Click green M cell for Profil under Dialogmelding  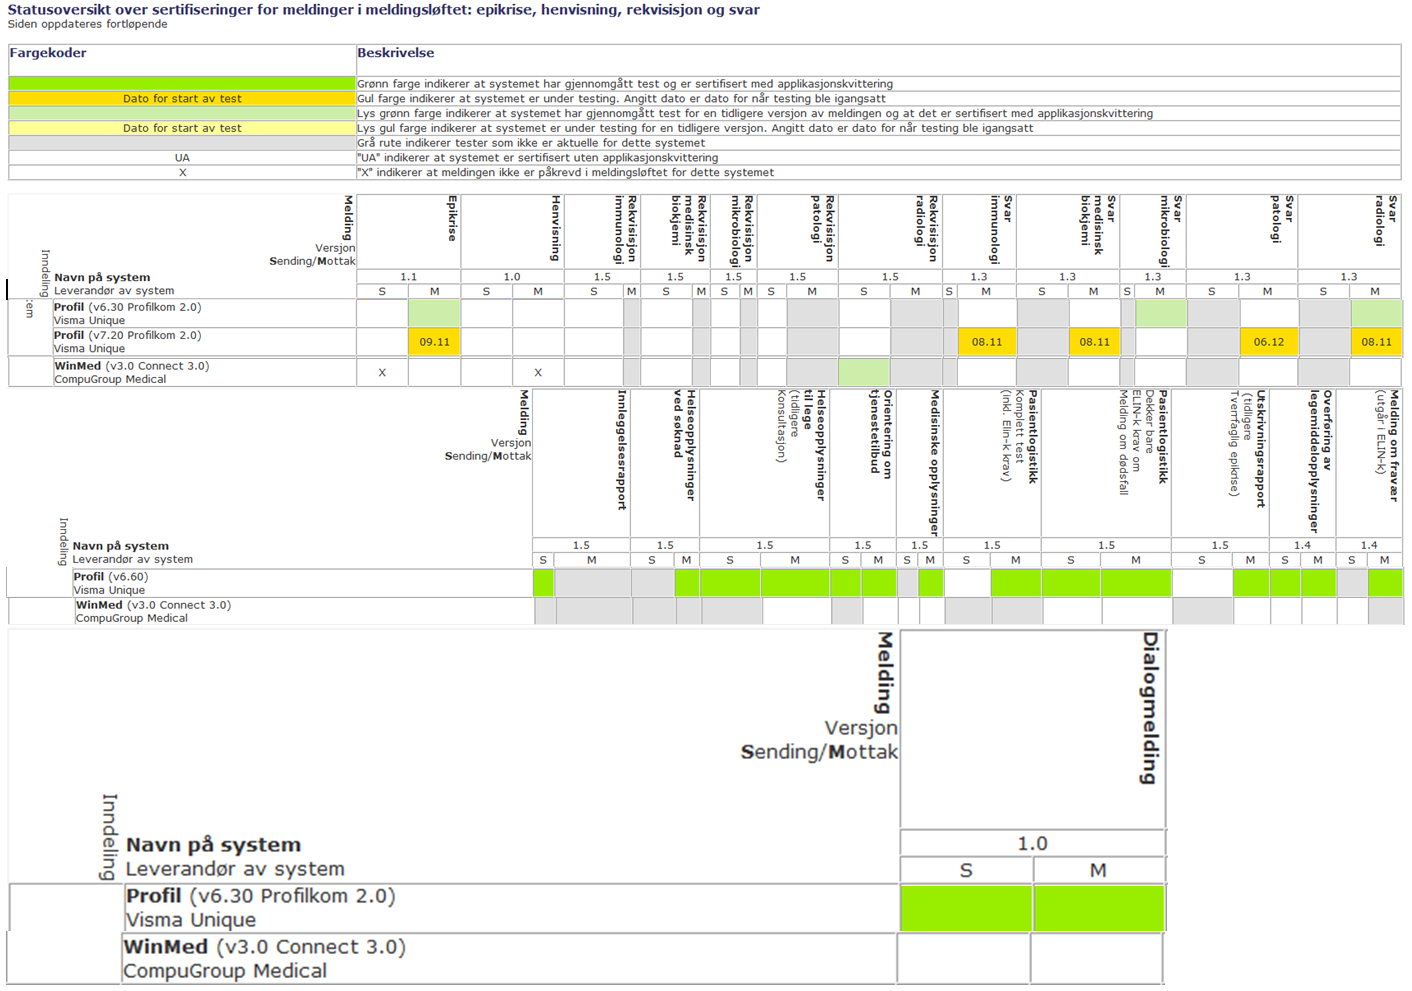point(1099,908)
